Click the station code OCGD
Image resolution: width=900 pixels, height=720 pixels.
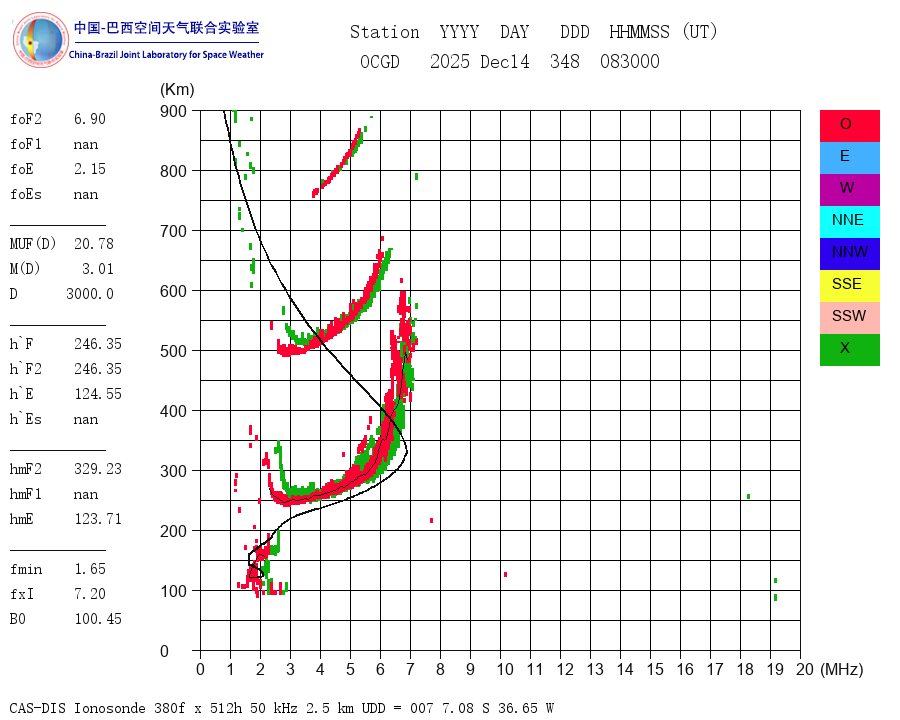379,61
